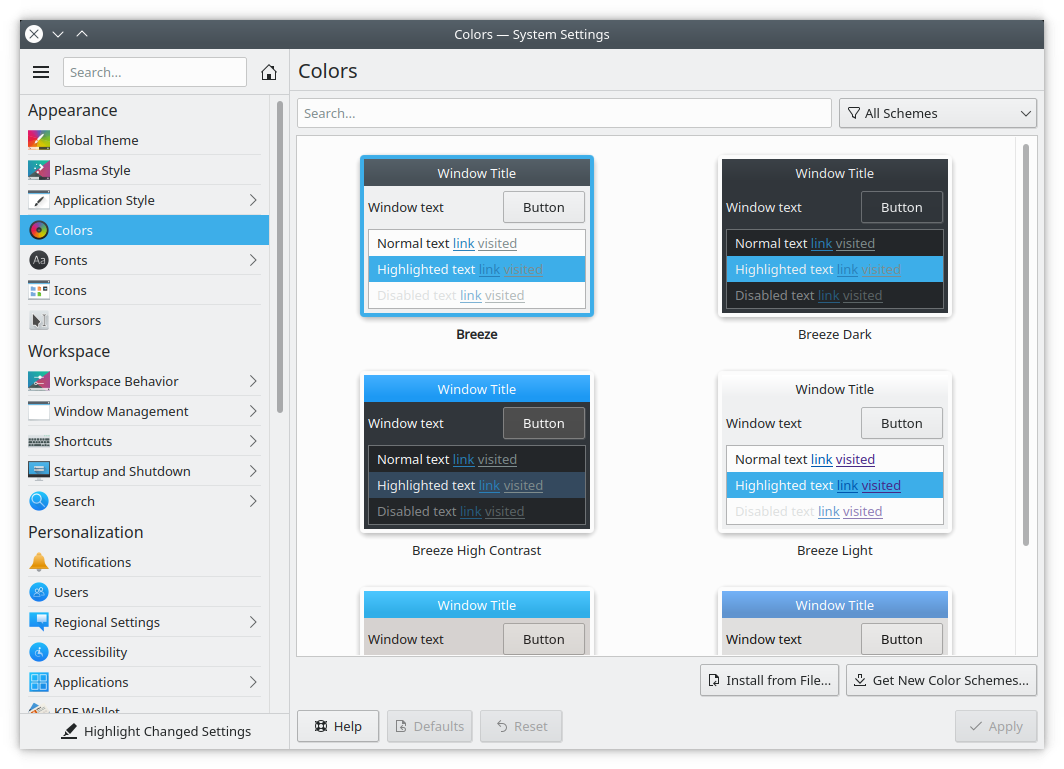Image resolution: width=1064 pixels, height=769 pixels.
Task: Expand the Search chevron in the sidebar
Action: point(253,501)
